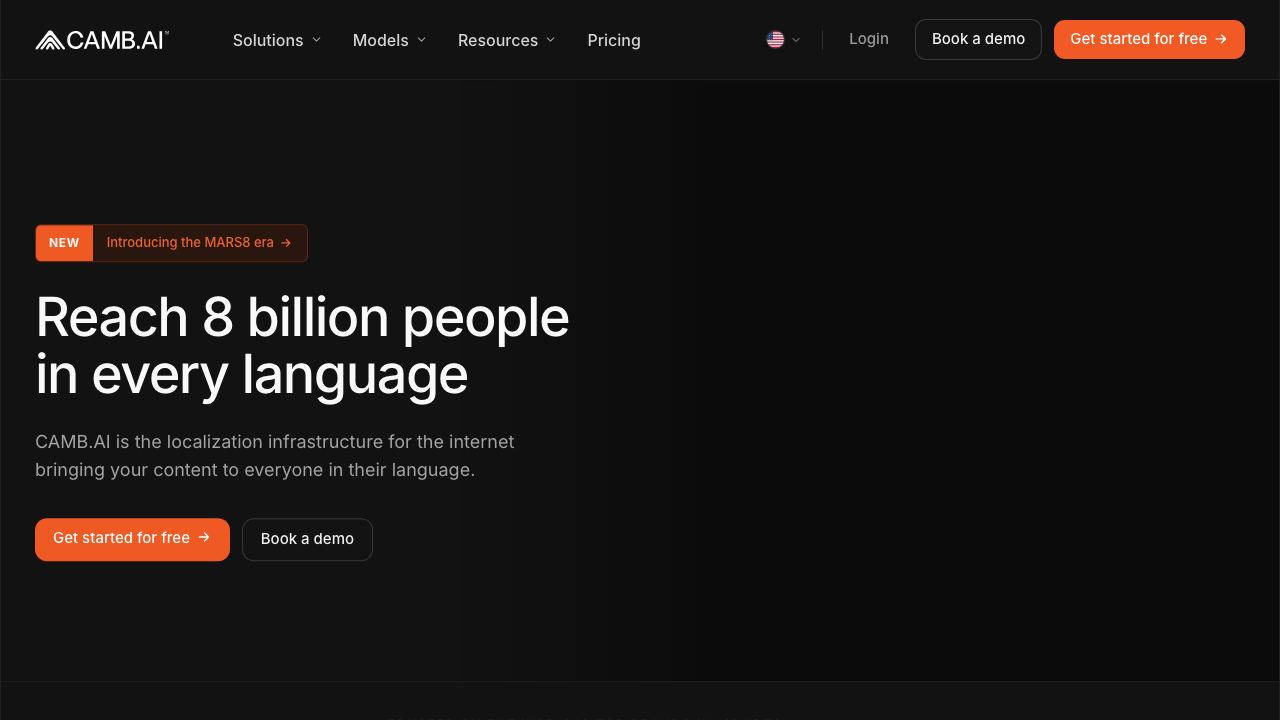
Task: Click the NEW badge on the banner
Action: [64, 243]
